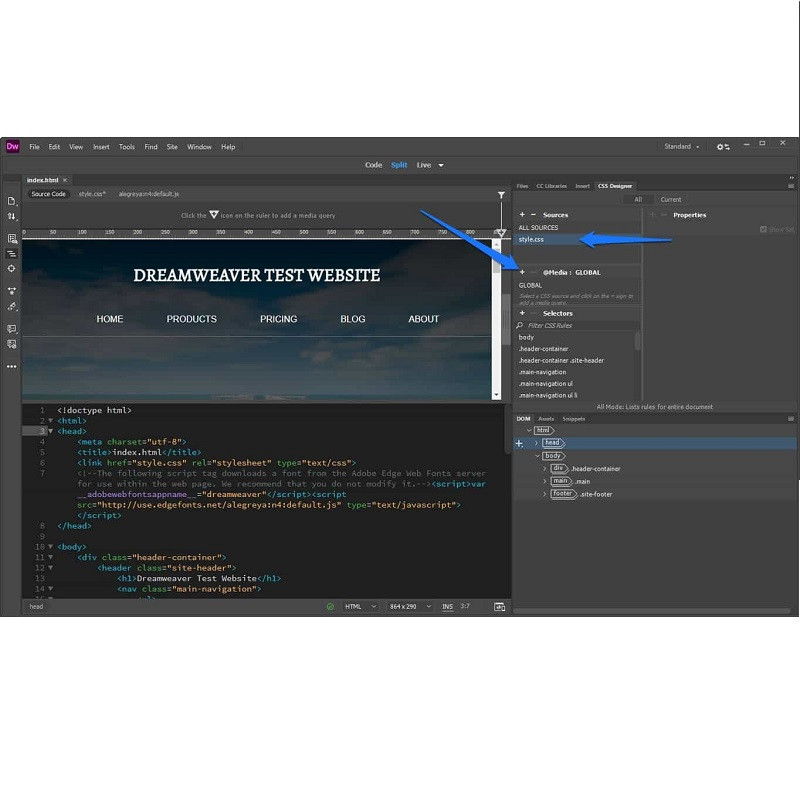The width and height of the screenshot is (800, 800).
Task: Open the File menu
Action: pyautogui.click(x=34, y=147)
